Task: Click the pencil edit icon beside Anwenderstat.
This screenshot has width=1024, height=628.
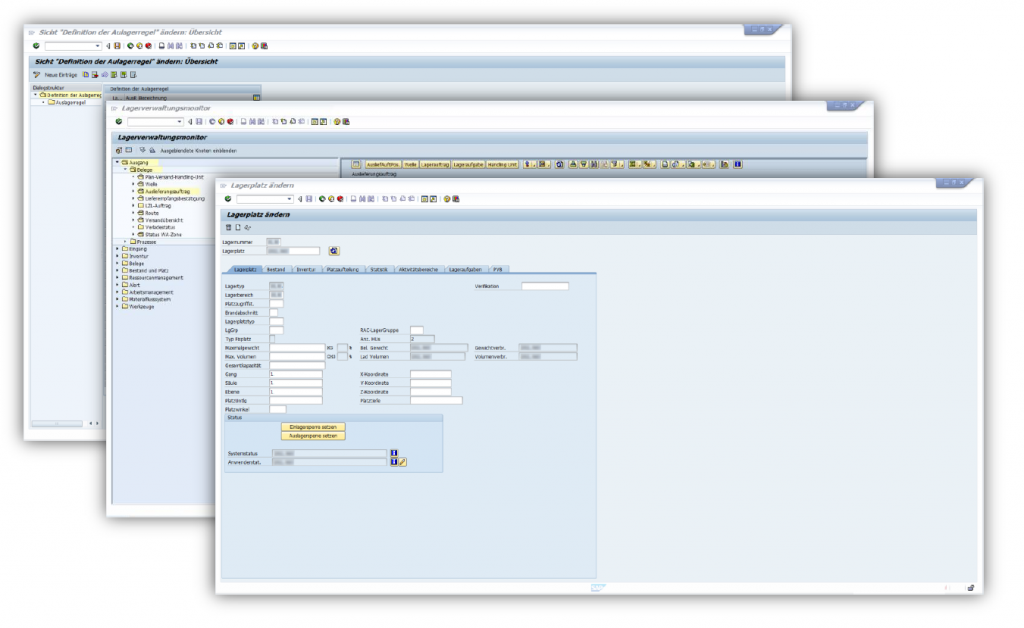Action: tap(402, 462)
